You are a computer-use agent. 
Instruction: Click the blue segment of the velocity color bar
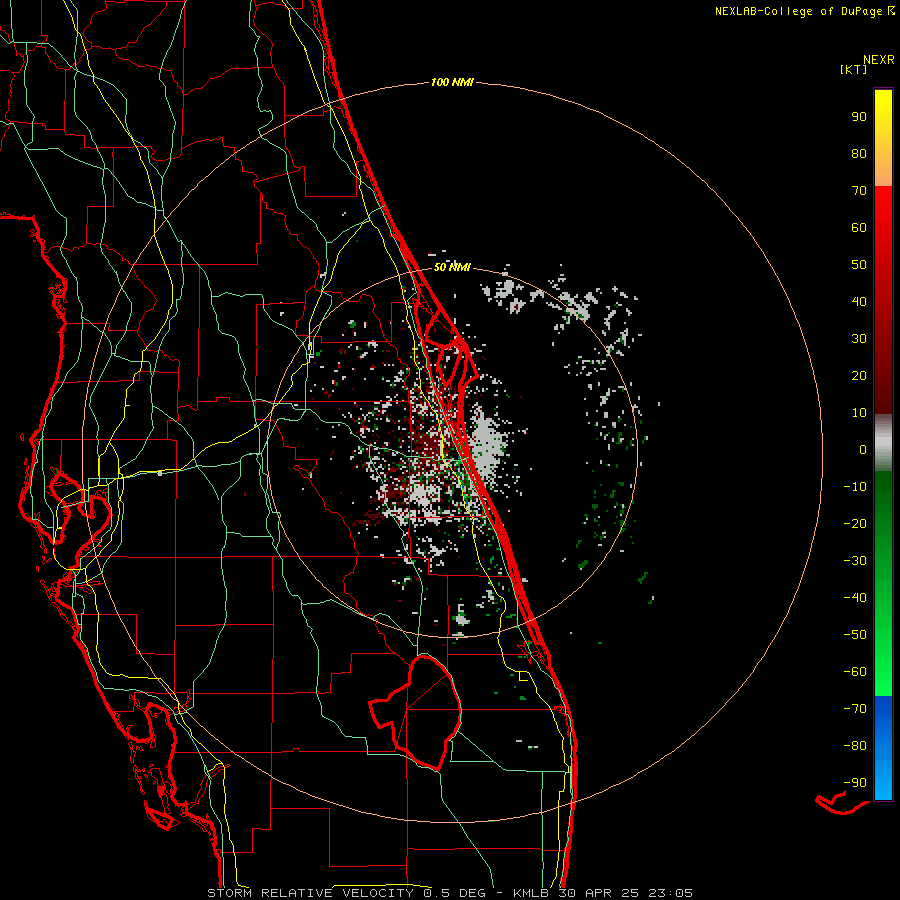tap(883, 748)
